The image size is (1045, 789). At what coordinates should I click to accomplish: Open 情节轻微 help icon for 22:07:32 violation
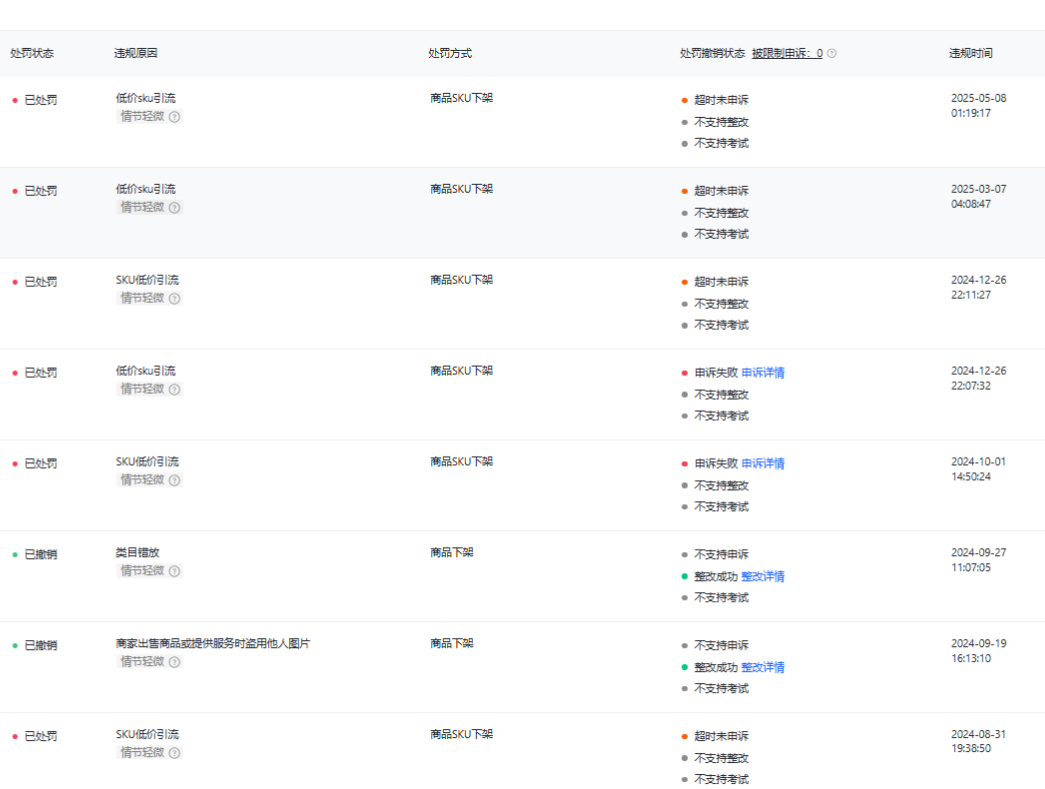point(174,390)
